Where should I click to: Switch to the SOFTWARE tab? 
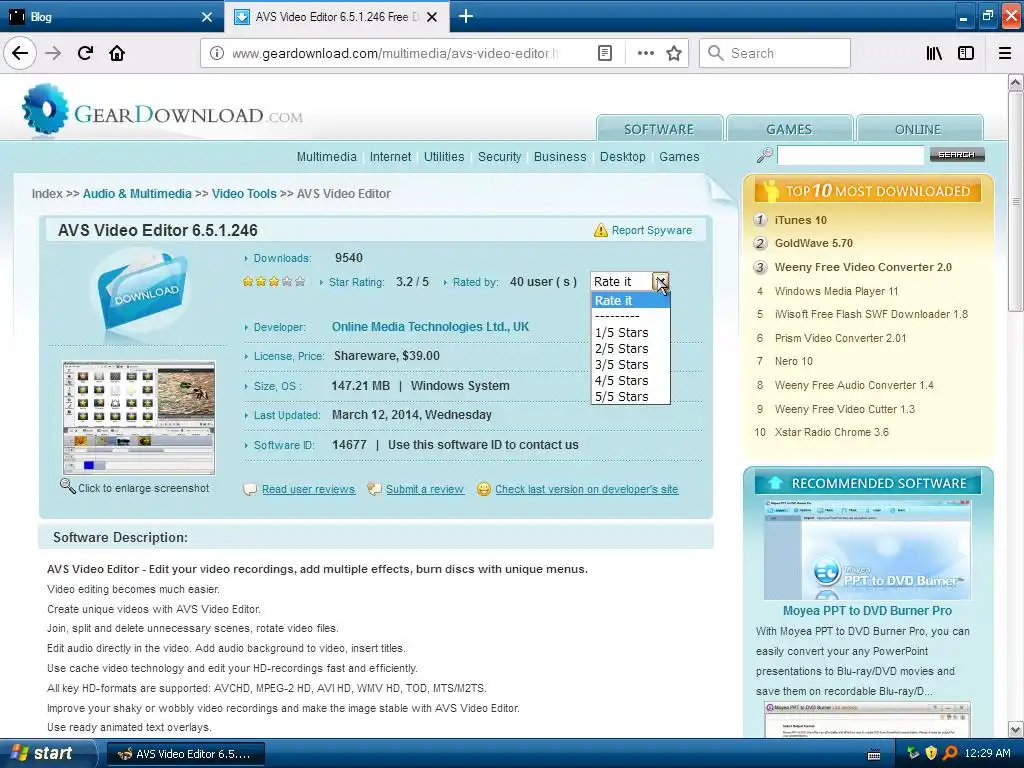pos(659,129)
